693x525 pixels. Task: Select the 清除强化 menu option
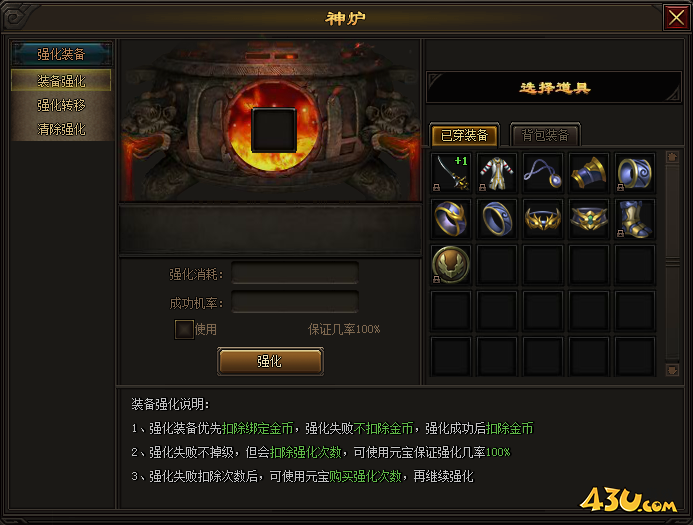pyautogui.click(x=61, y=129)
